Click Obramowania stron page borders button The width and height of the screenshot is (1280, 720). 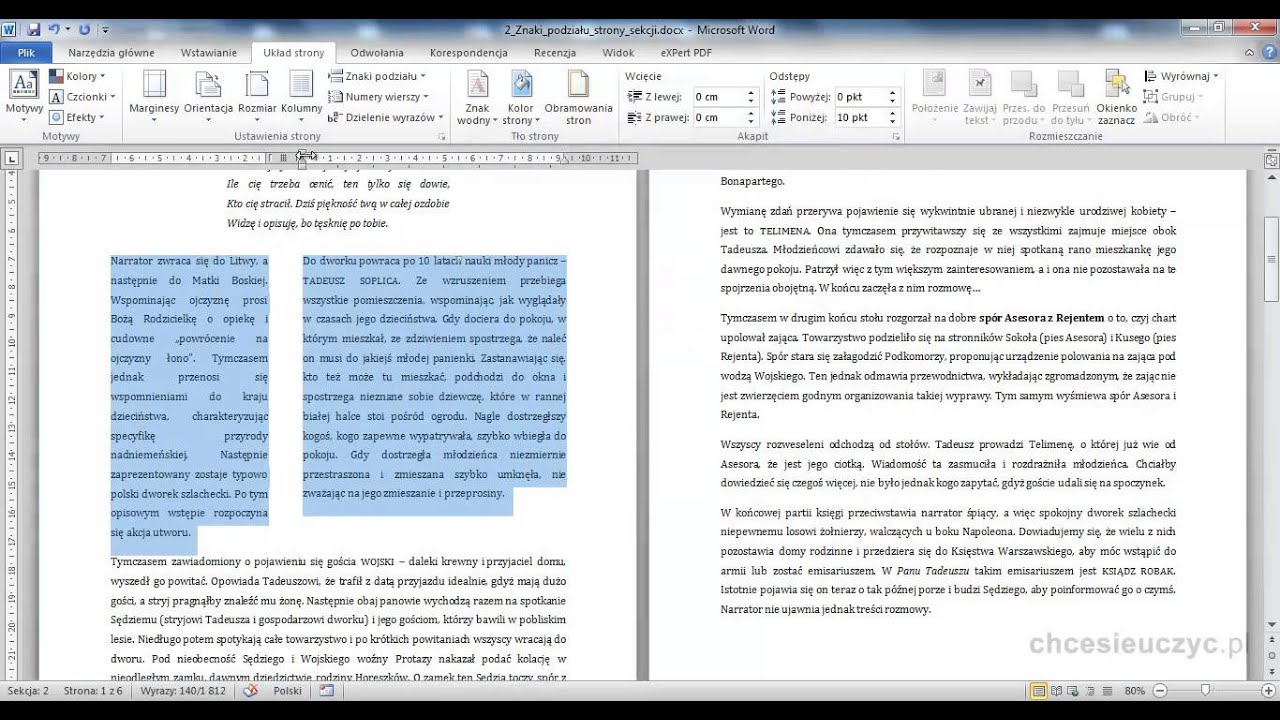(x=578, y=98)
